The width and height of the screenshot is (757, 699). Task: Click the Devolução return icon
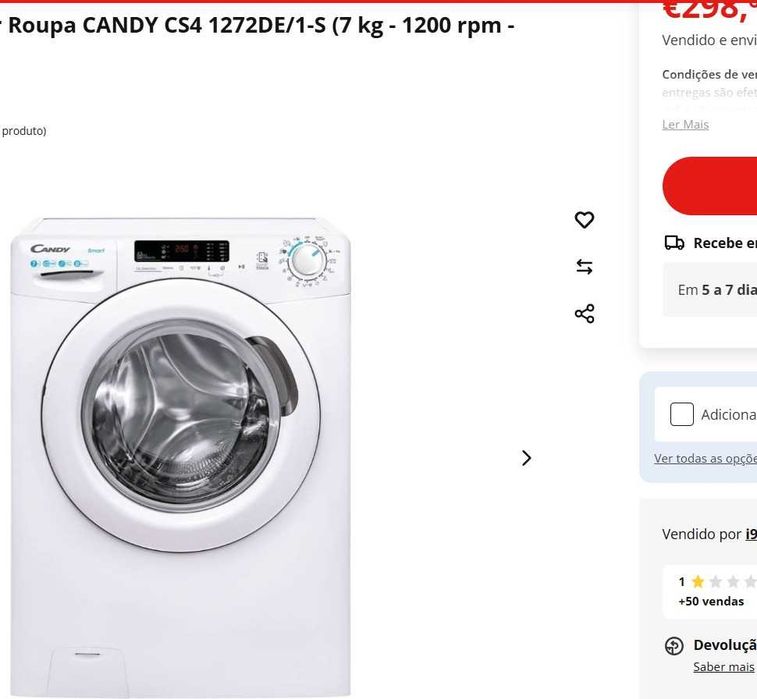(674, 646)
